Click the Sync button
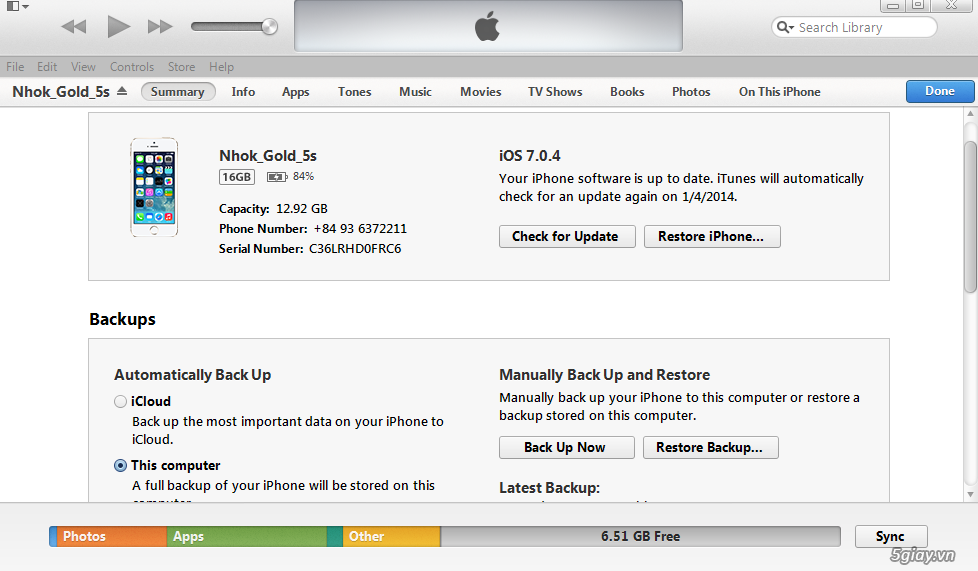978x571 pixels. [x=891, y=537]
